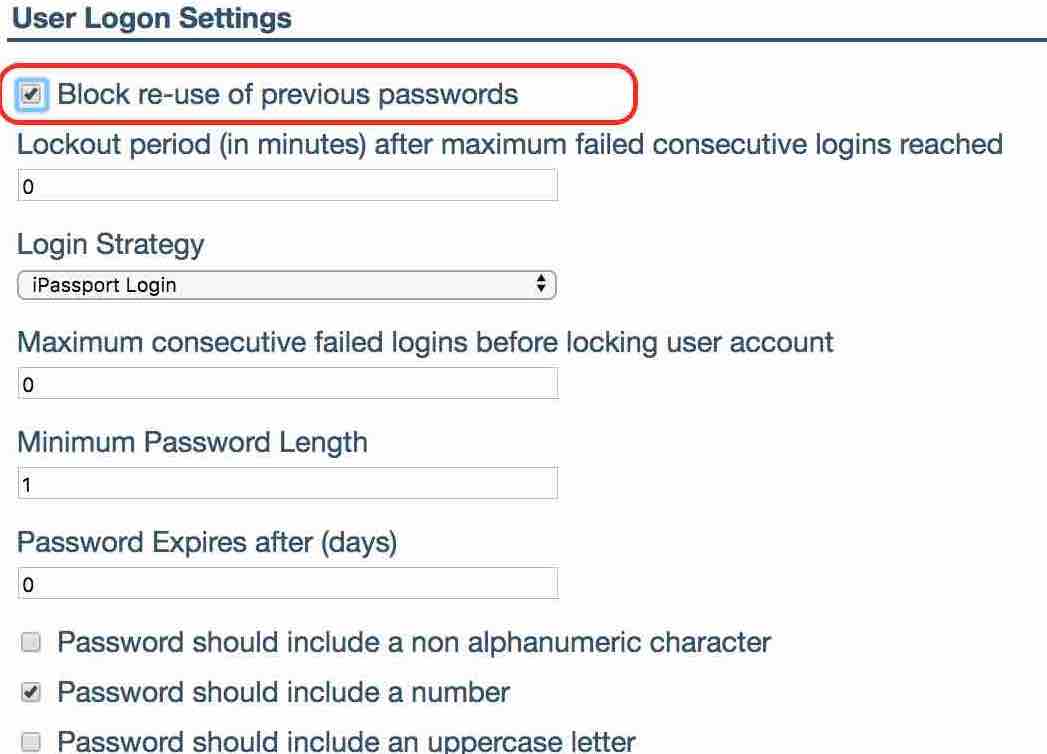Viewport: 1047px width, 754px height.
Task: Click into the Password Expires after field
Action: click(x=287, y=583)
